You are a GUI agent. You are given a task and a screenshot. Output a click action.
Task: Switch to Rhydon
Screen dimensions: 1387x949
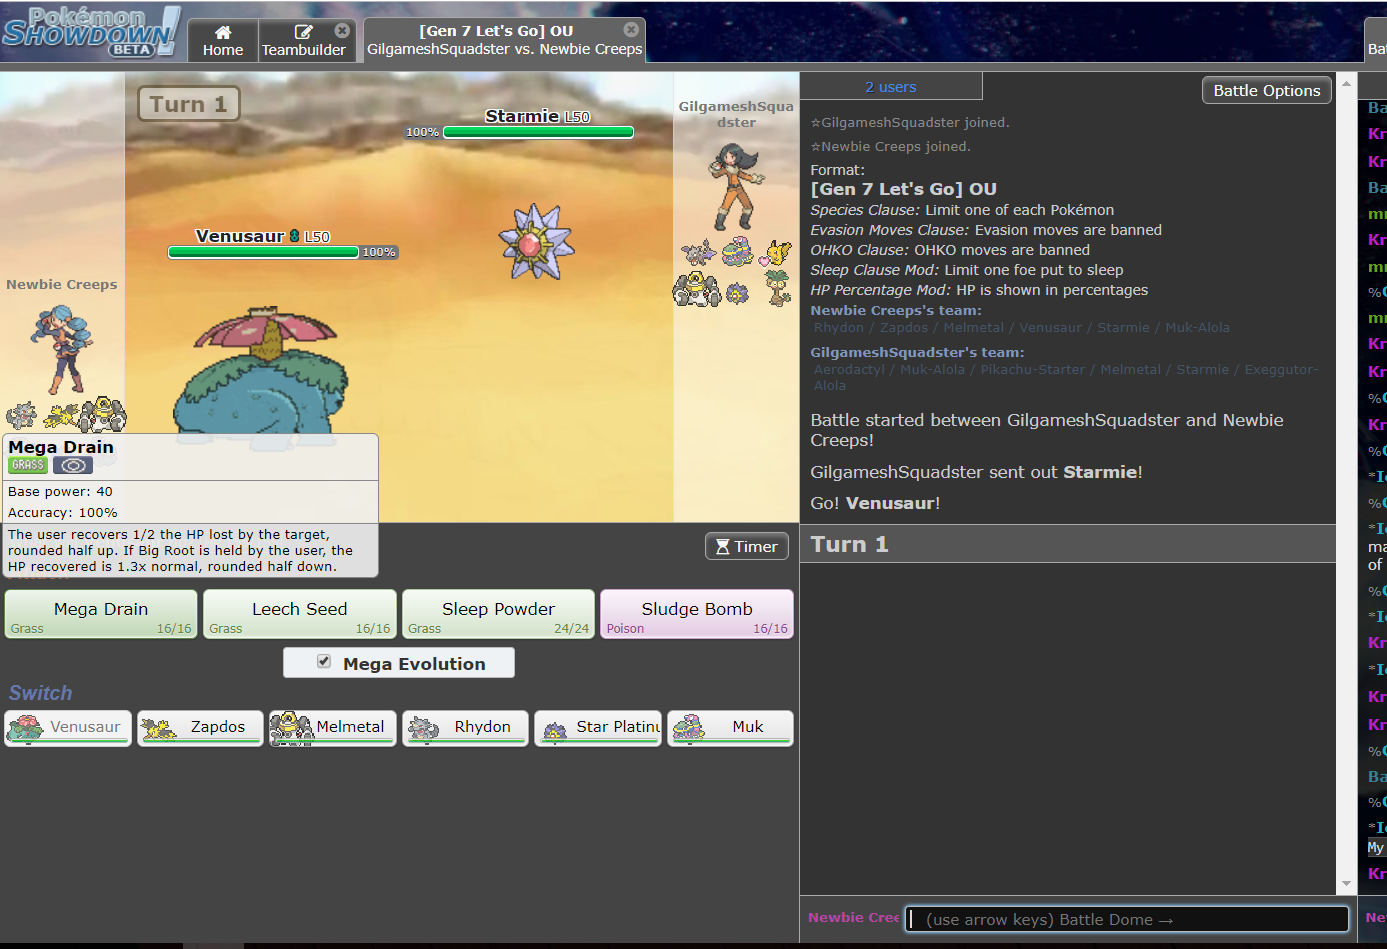pyautogui.click(x=465, y=728)
